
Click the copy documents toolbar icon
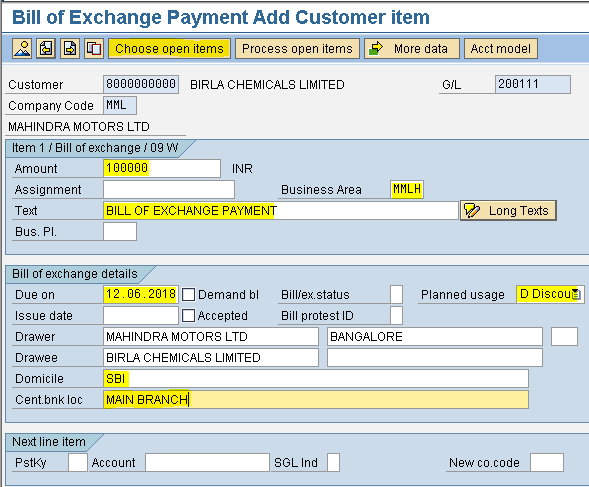click(x=94, y=48)
